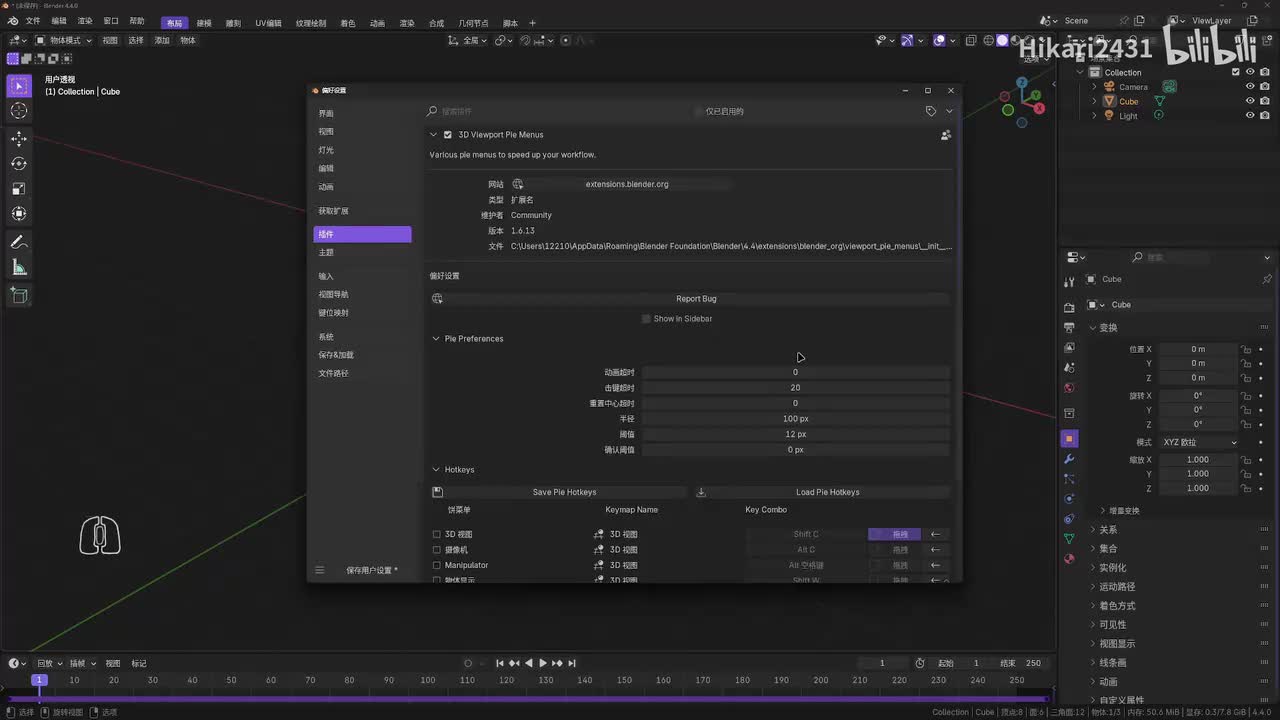Expand the Camera item in outliner
Image resolution: width=1280 pixels, height=720 pixels.
(1094, 87)
